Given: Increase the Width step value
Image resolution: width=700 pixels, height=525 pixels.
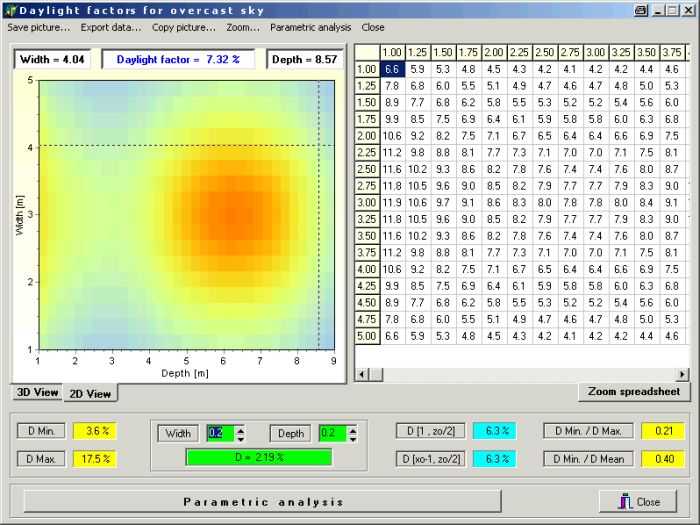Looking at the screenshot, I should point(241,430).
